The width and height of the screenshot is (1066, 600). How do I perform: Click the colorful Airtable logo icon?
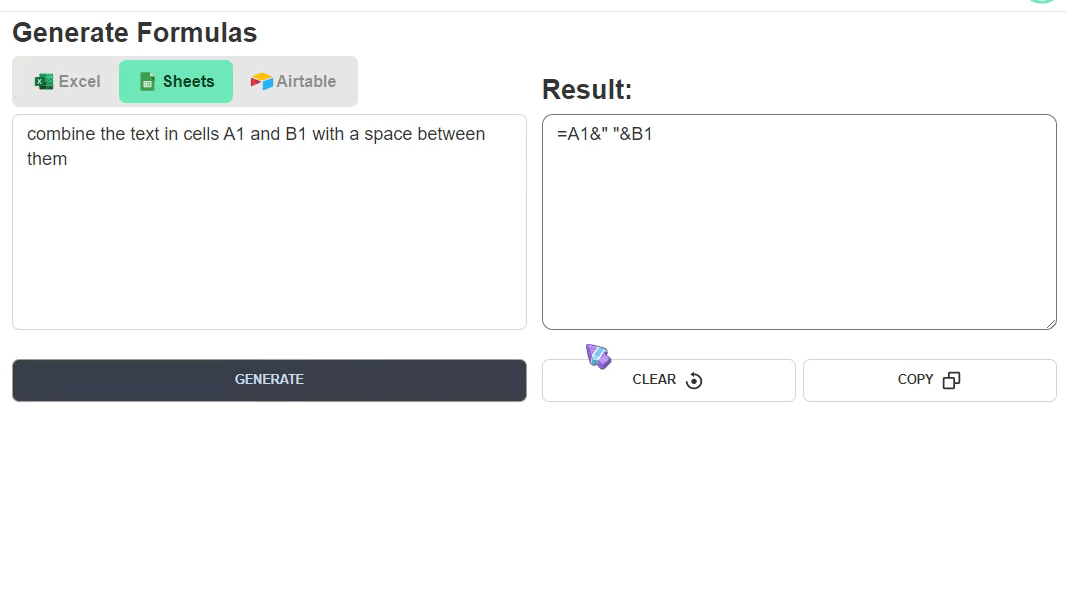coord(261,82)
